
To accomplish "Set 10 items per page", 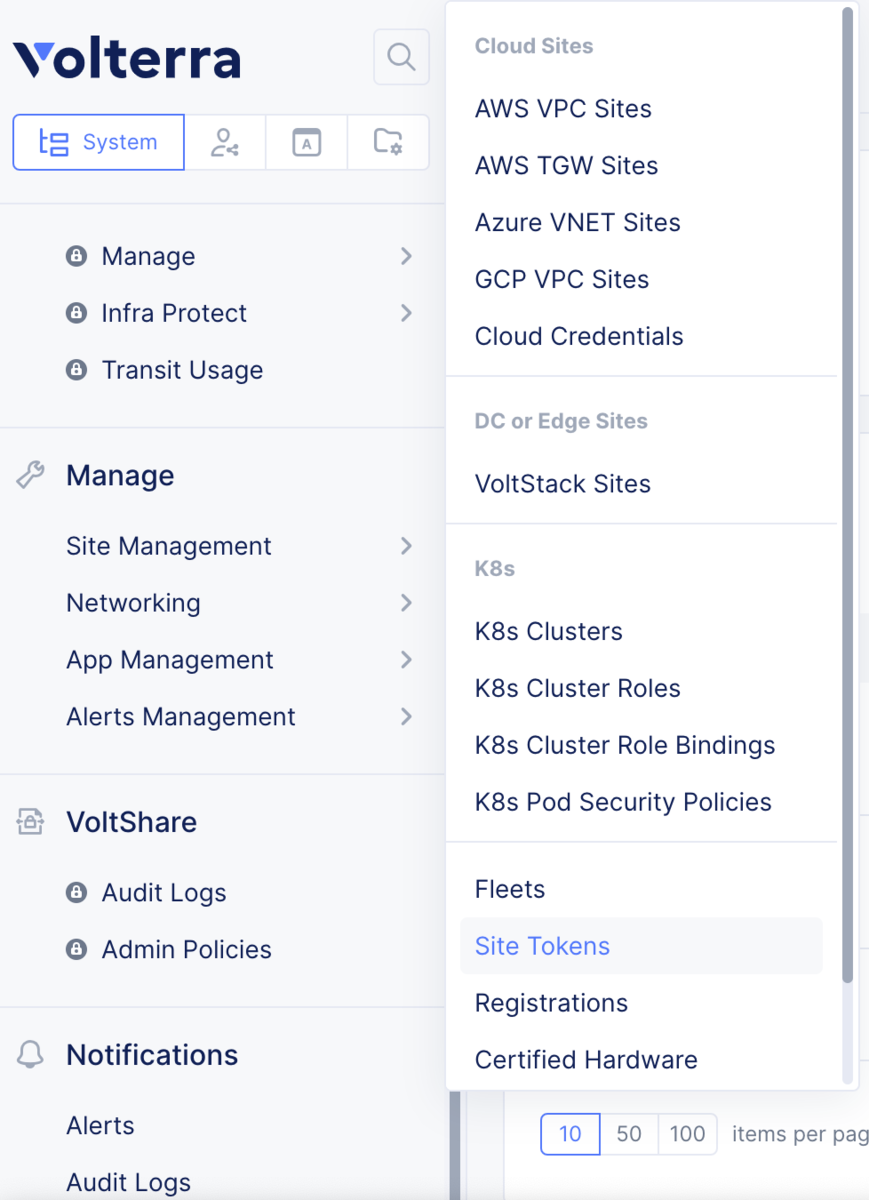I will [x=570, y=1134].
